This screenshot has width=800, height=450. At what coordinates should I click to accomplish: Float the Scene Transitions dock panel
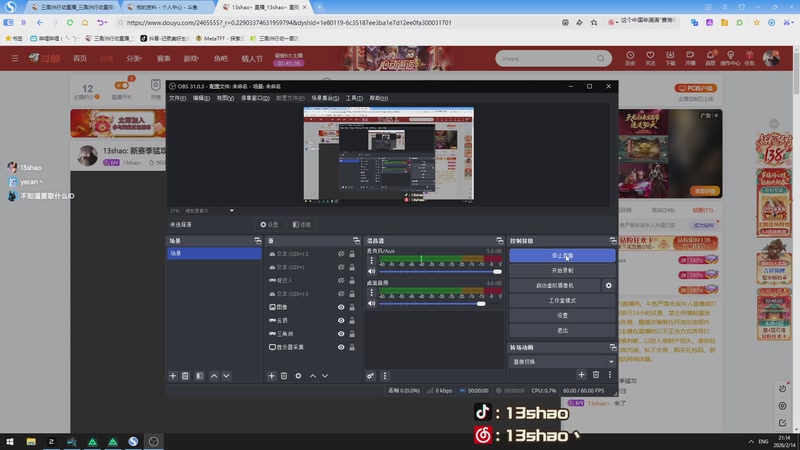click(x=613, y=347)
